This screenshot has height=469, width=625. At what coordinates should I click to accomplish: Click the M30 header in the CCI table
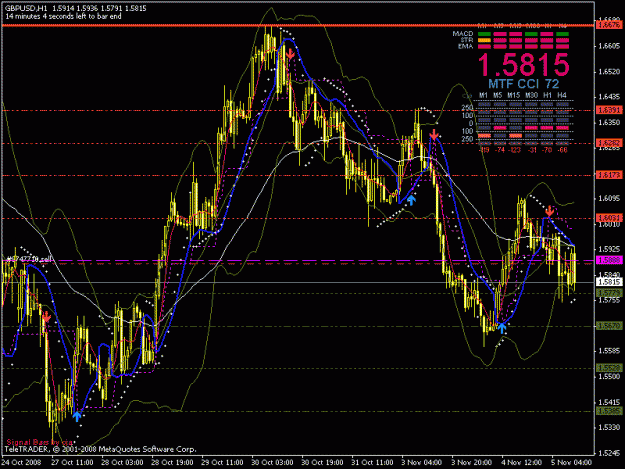531,95
